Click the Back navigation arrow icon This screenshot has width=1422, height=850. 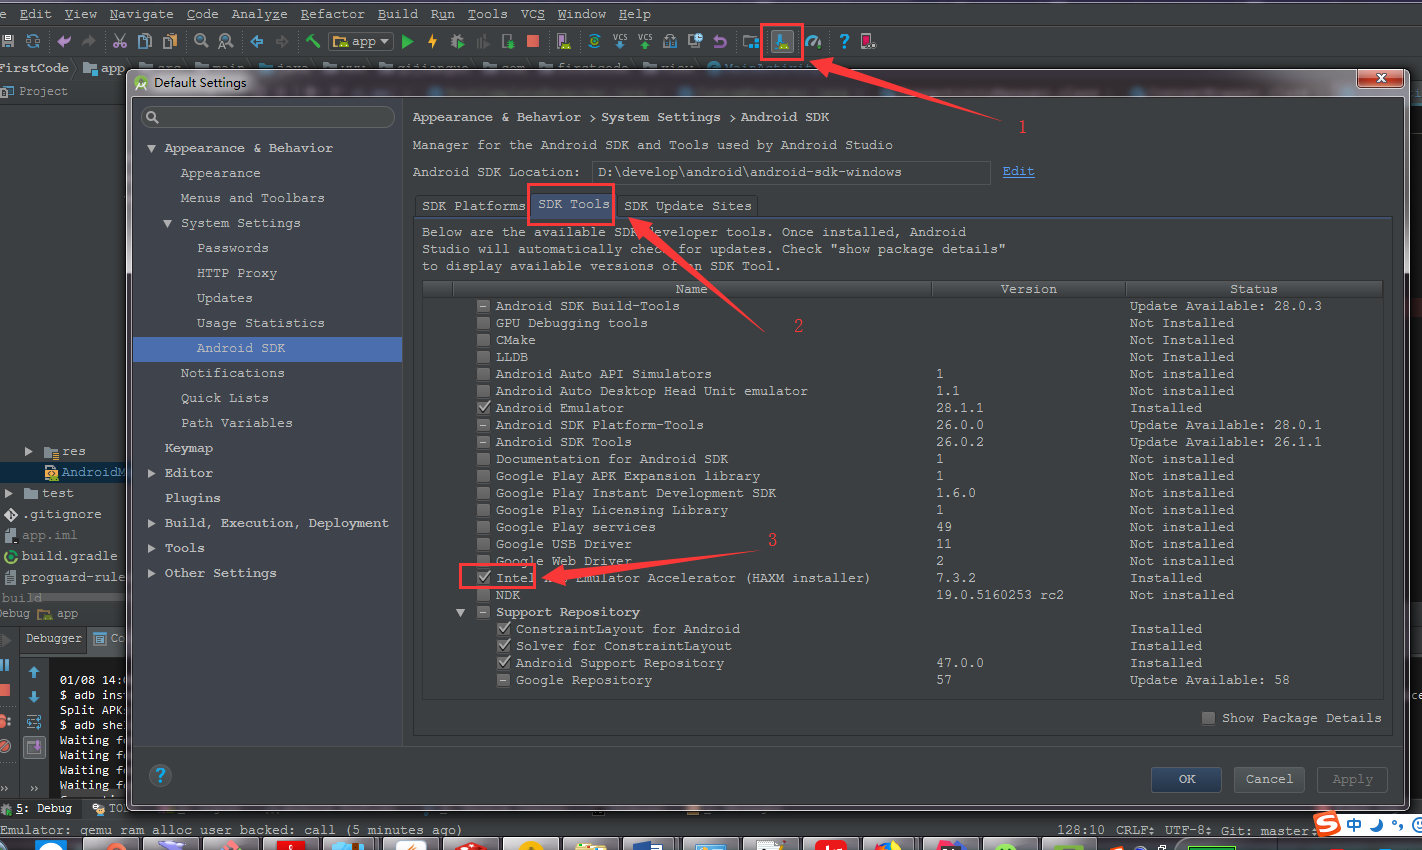pyautogui.click(x=257, y=41)
